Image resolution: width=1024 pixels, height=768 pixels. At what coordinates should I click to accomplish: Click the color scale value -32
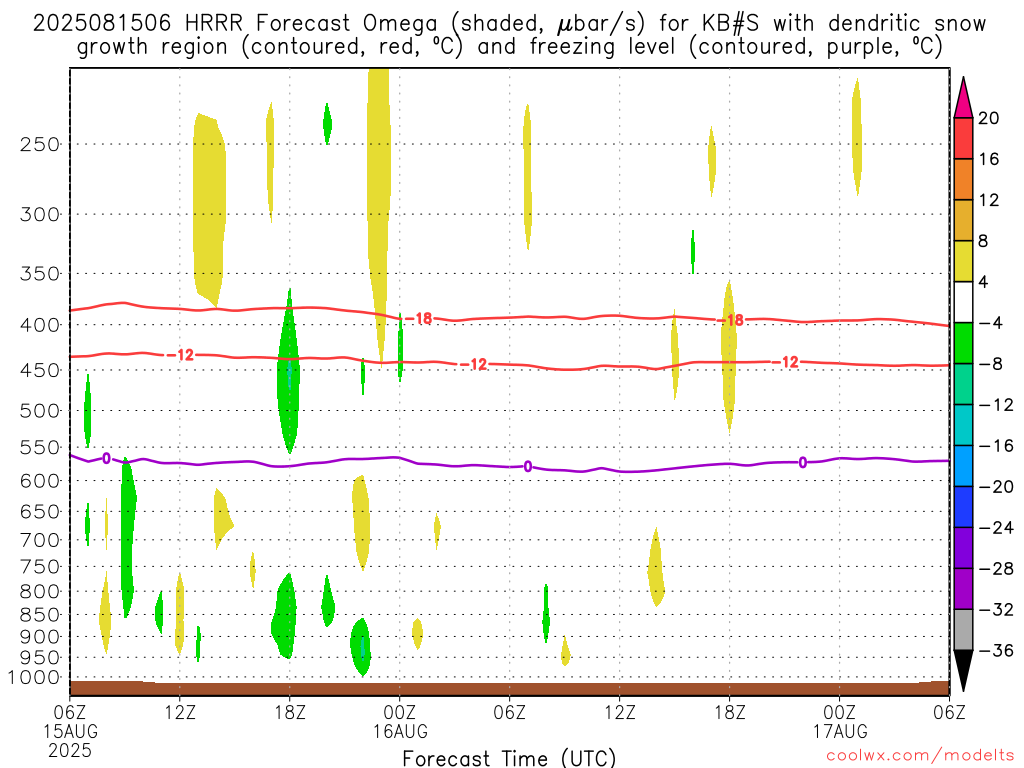pyautogui.click(x=996, y=609)
